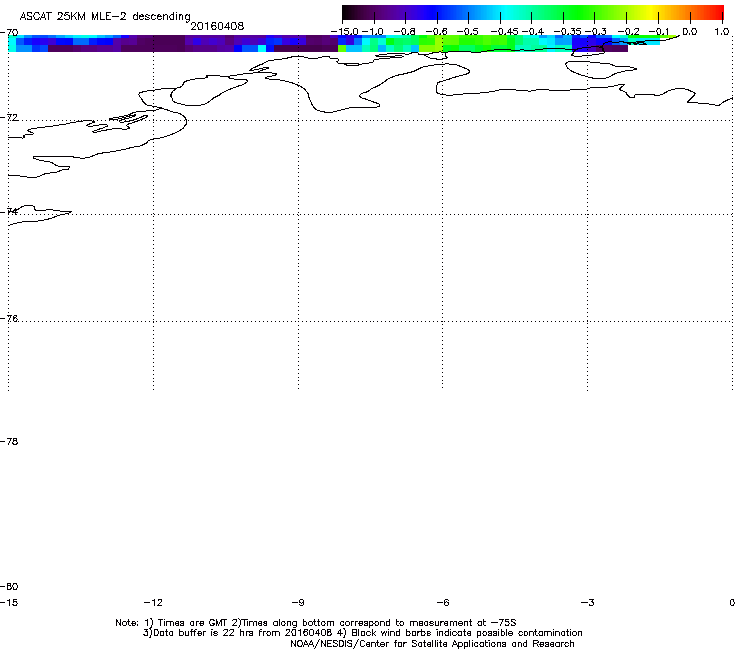This screenshot has height=650, width=740.
Task: Click the -9 longitude axis label
Action: click(x=298, y=603)
